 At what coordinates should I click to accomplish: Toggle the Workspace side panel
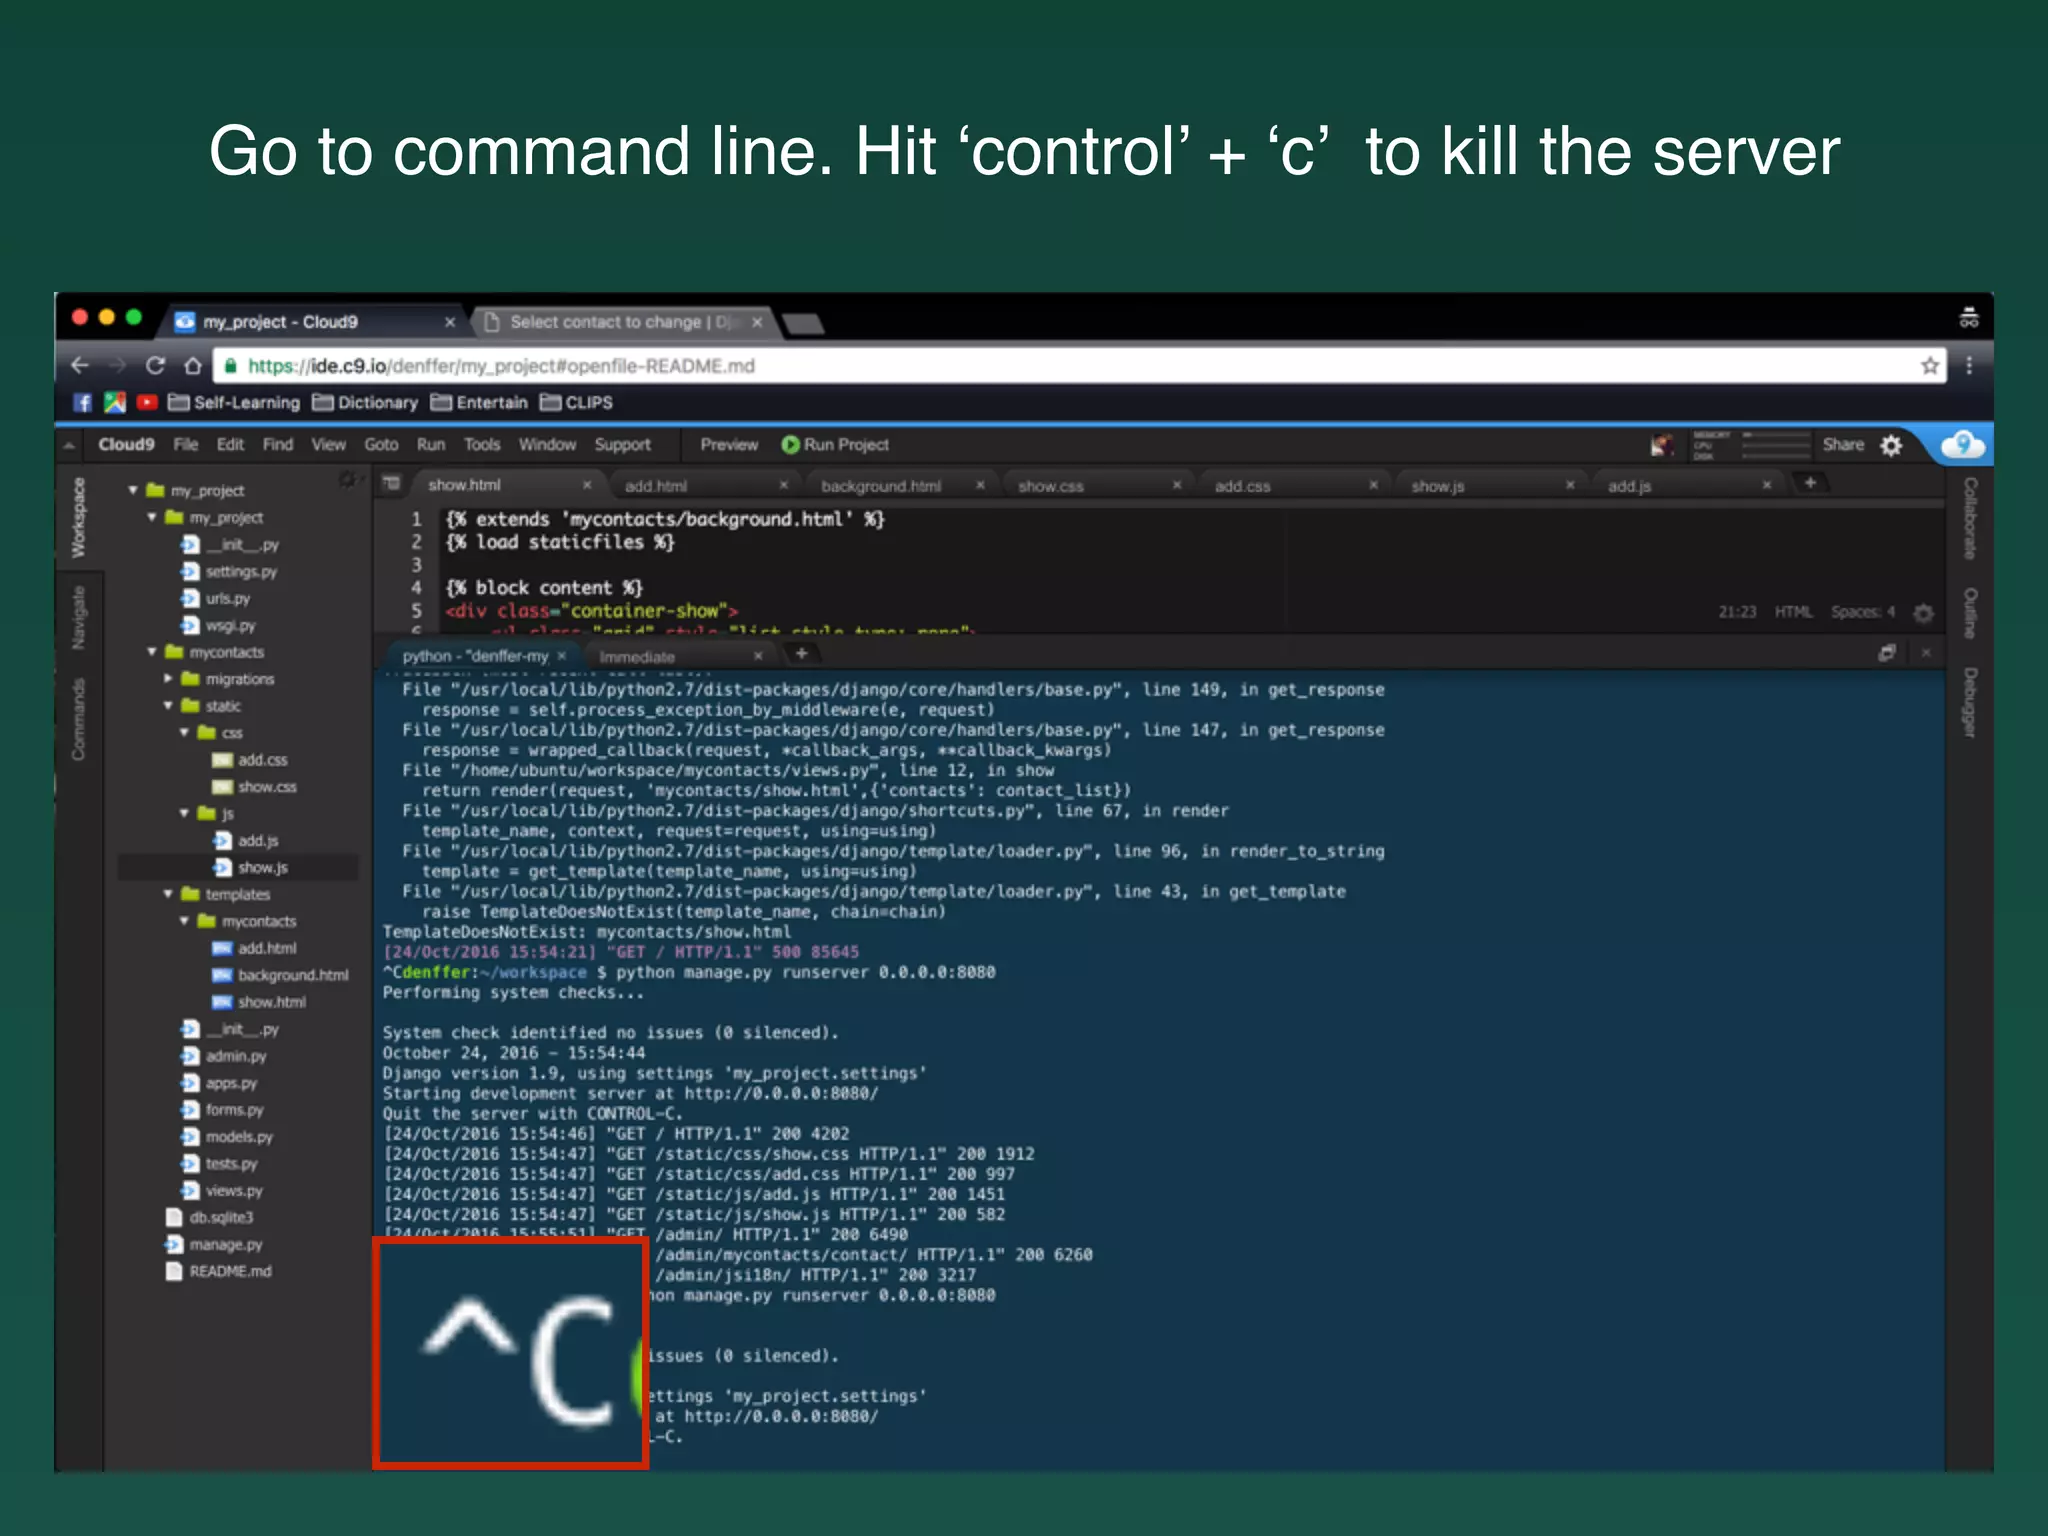(79, 517)
